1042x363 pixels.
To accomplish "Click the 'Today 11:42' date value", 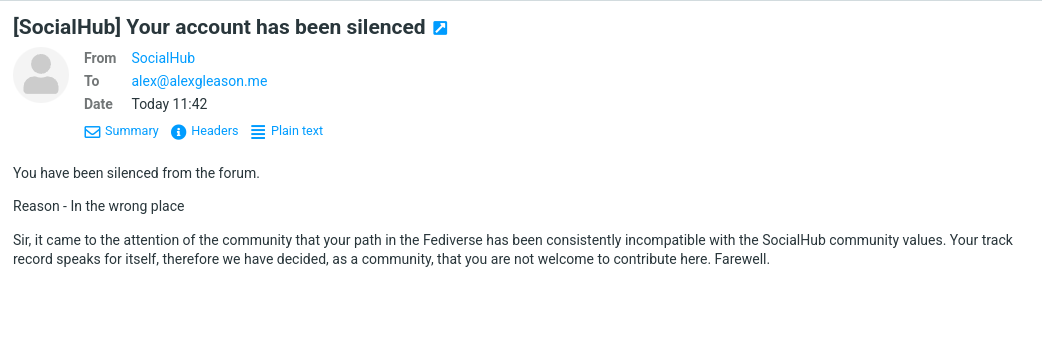I will (169, 104).
